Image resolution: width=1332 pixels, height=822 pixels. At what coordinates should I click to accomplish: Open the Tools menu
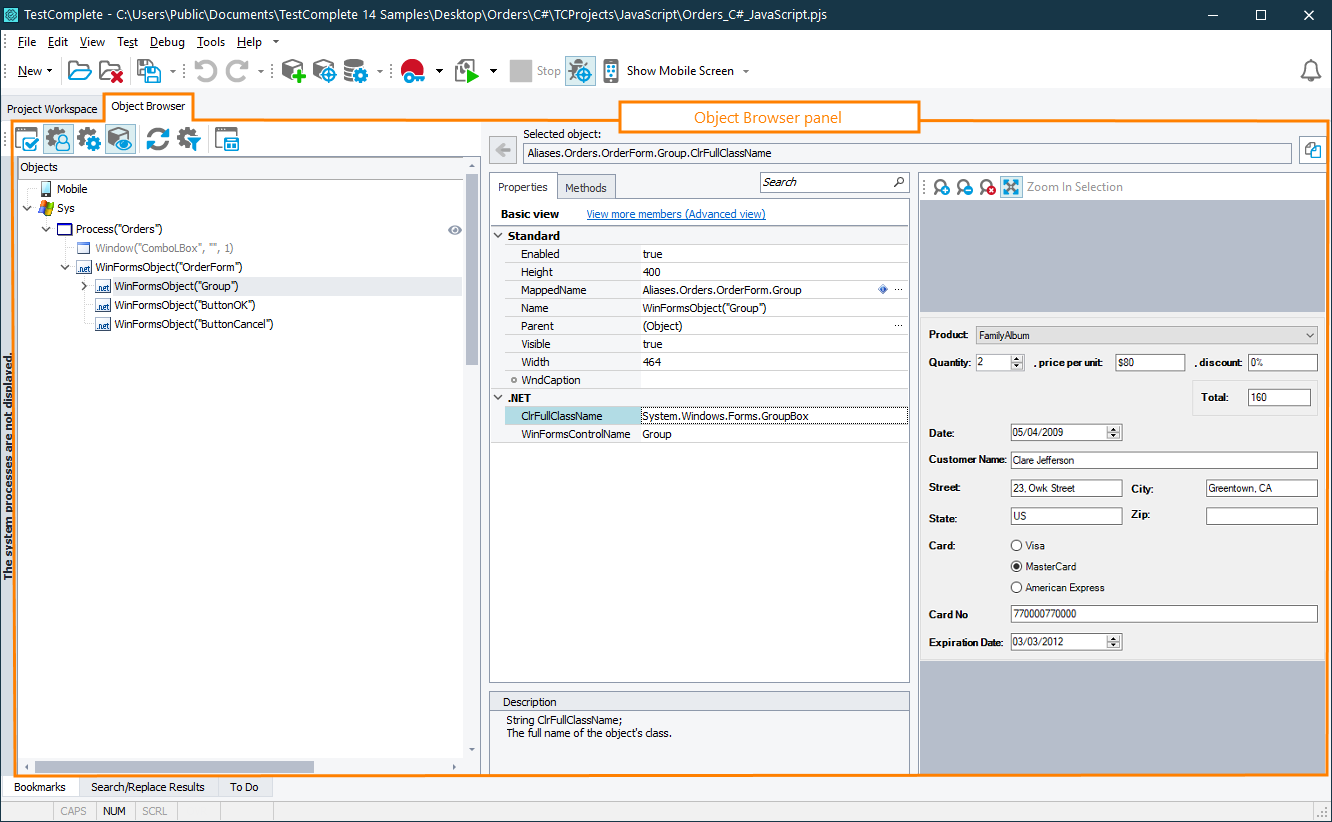(211, 42)
